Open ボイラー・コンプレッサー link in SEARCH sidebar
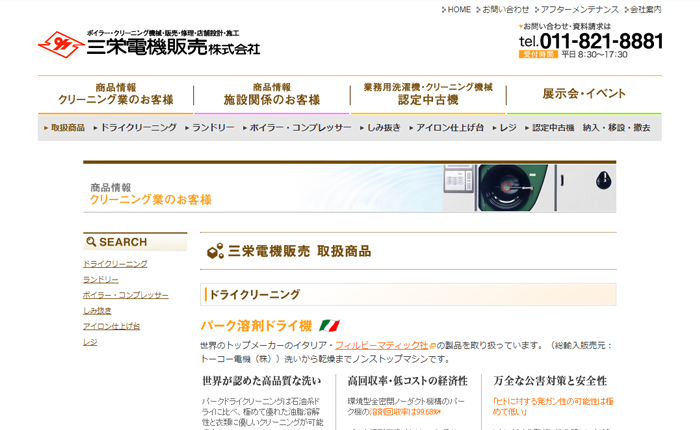Viewport: 700px width, 430px height. click(x=126, y=295)
